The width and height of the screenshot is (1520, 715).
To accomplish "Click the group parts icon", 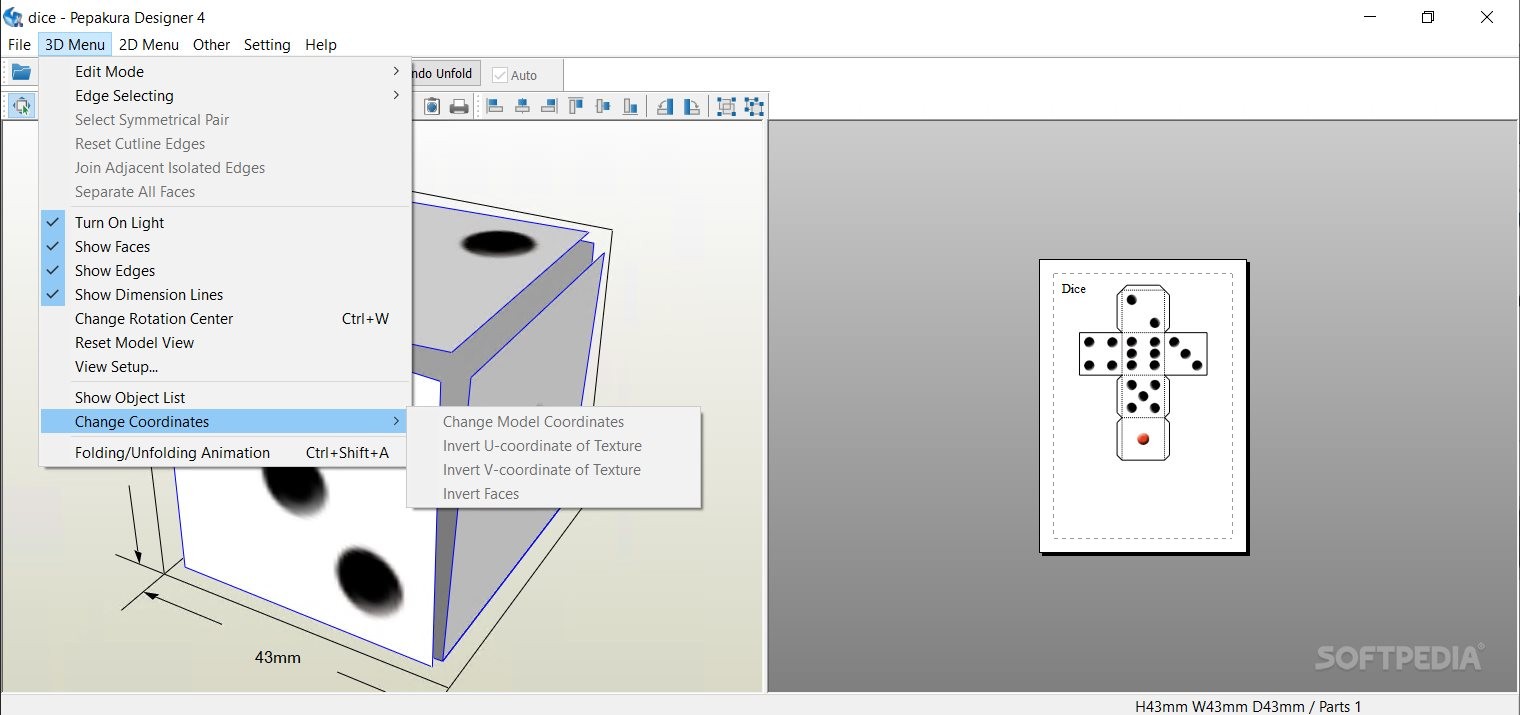I will tap(727, 106).
